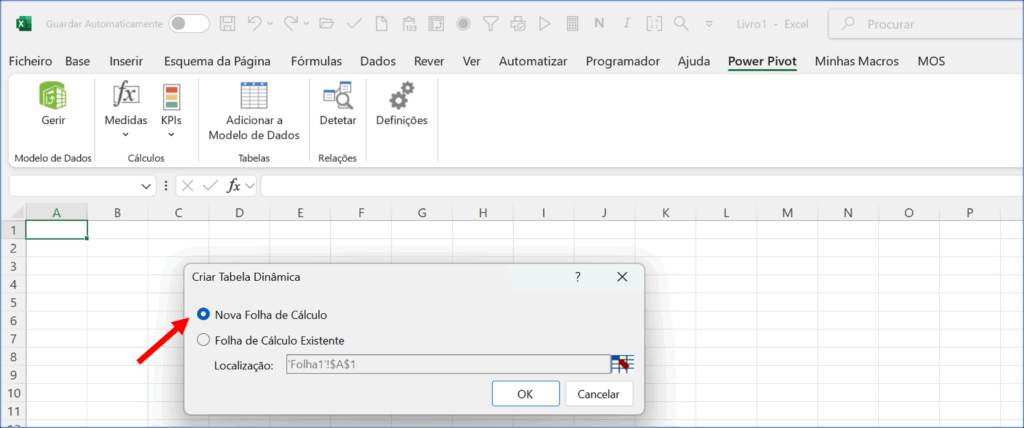
Task: Click the Detetar relationships icon
Action: (x=337, y=97)
